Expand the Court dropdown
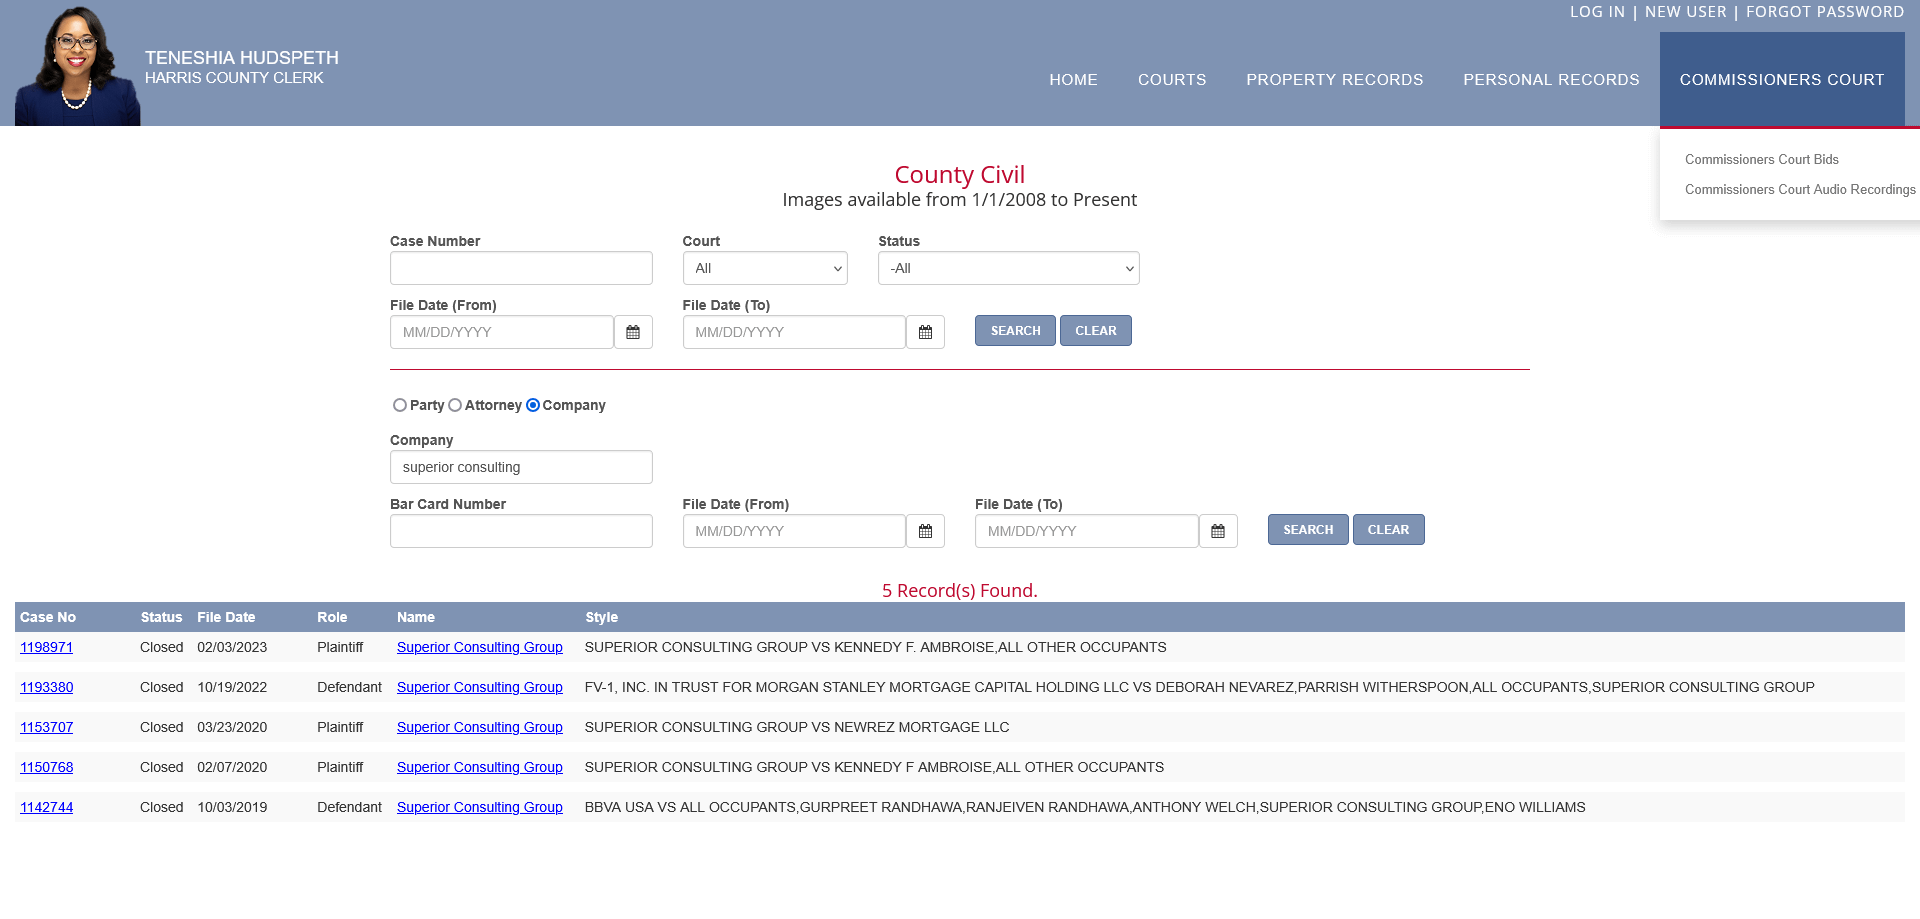The width and height of the screenshot is (1920, 919). click(765, 268)
